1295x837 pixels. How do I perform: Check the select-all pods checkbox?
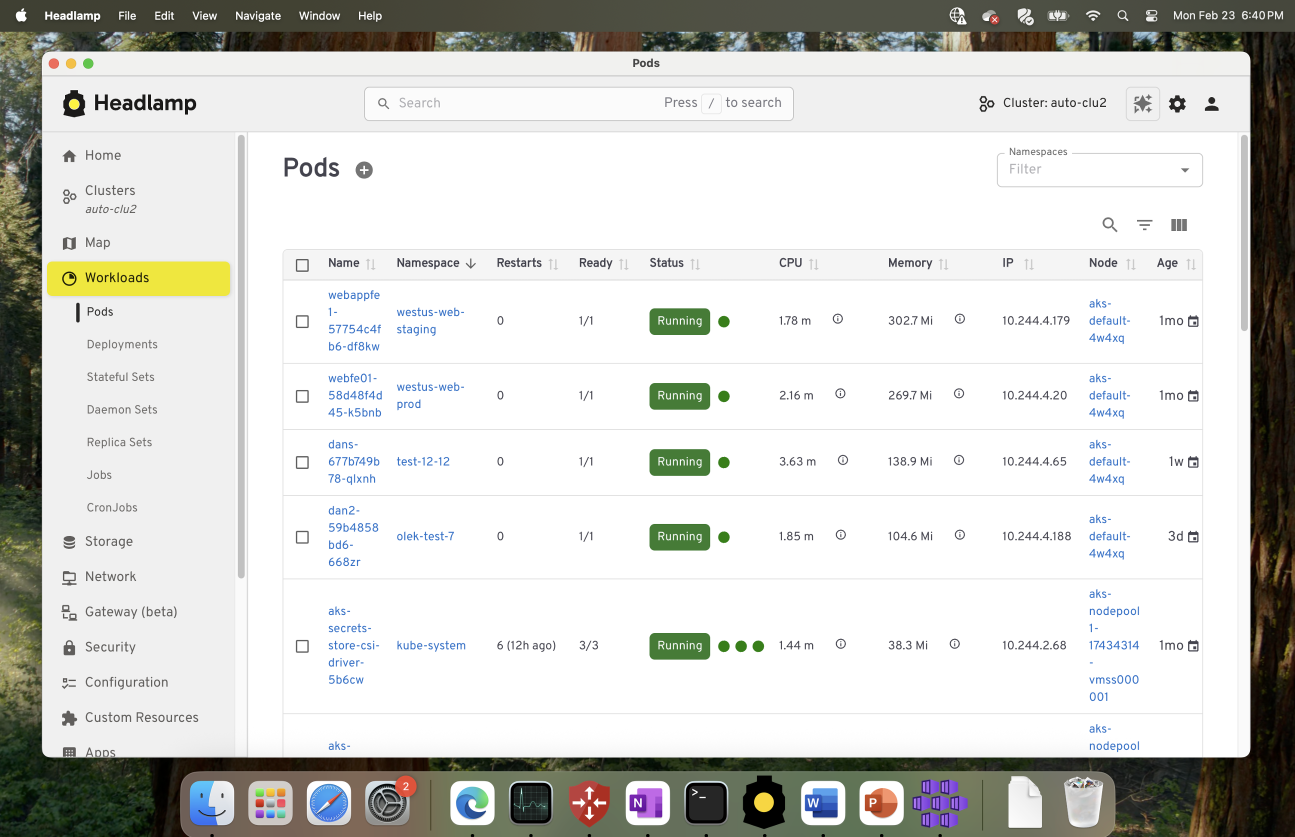303,264
